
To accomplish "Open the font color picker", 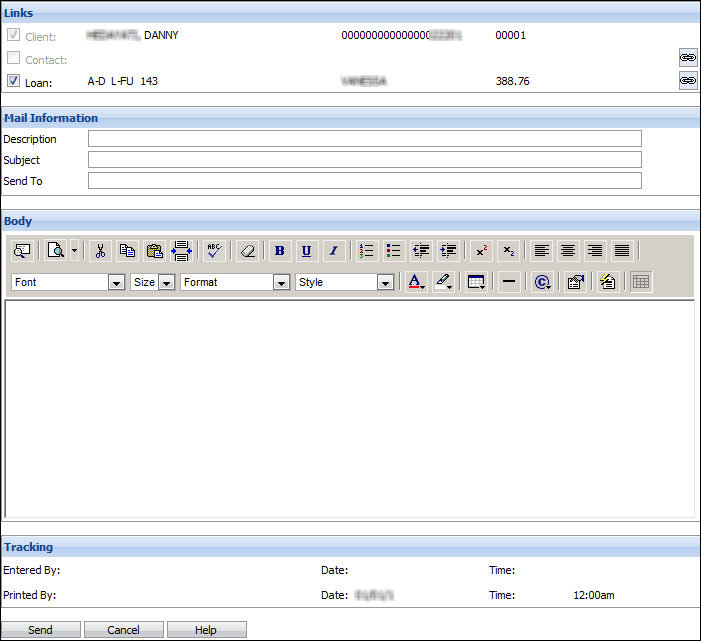I will click(x=416, y=282).
